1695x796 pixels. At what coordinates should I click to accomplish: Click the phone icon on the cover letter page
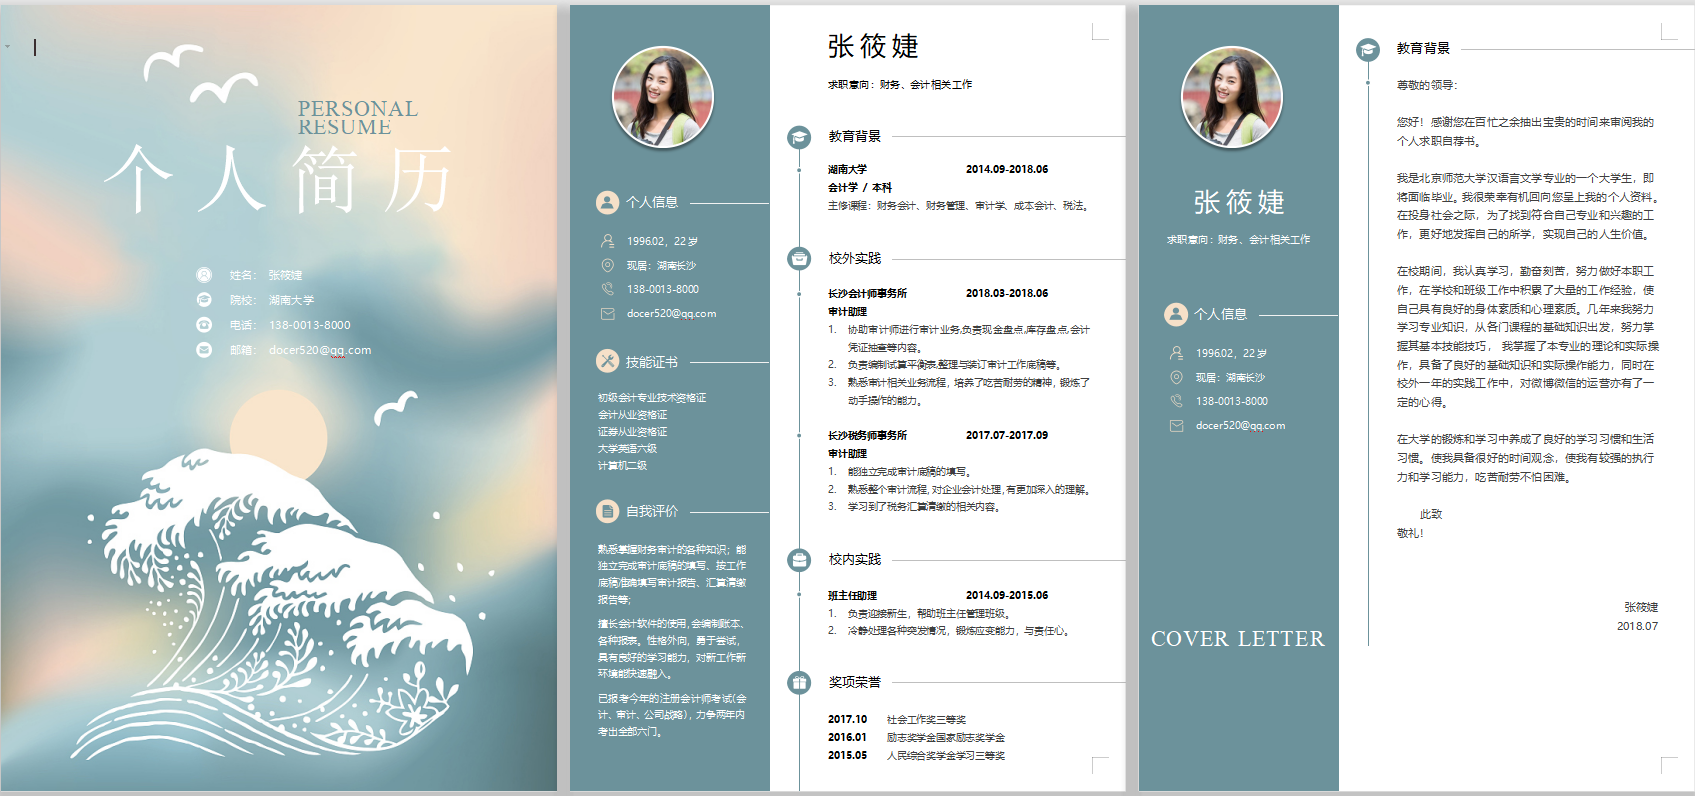1176,401
